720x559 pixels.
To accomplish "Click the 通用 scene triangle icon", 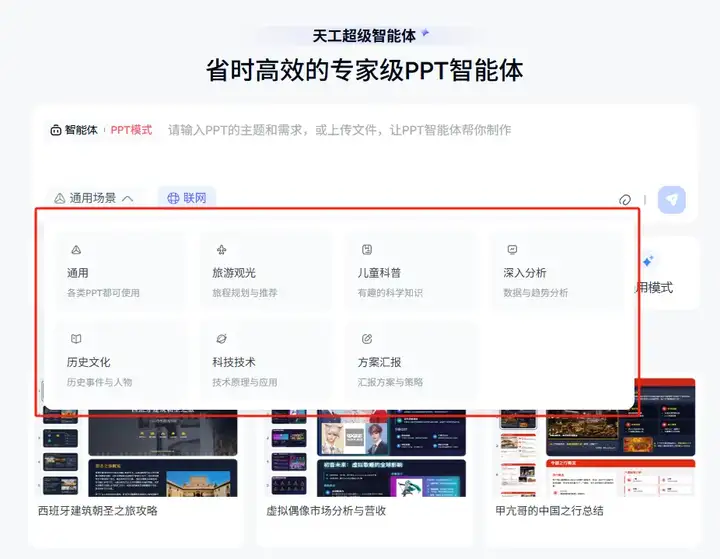I will tap(76, 250).
